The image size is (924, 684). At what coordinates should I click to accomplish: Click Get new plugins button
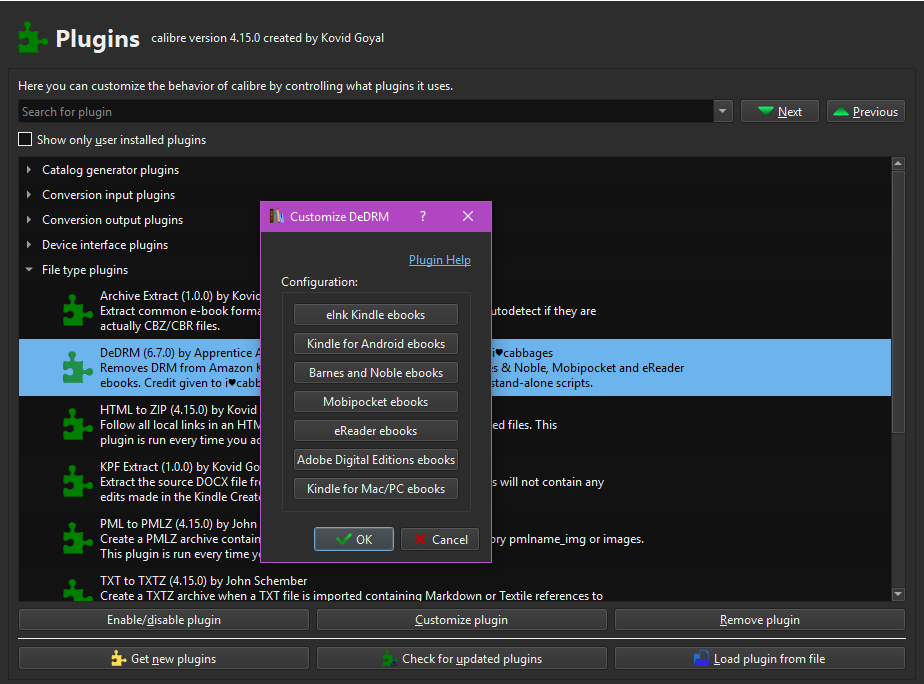164,659
